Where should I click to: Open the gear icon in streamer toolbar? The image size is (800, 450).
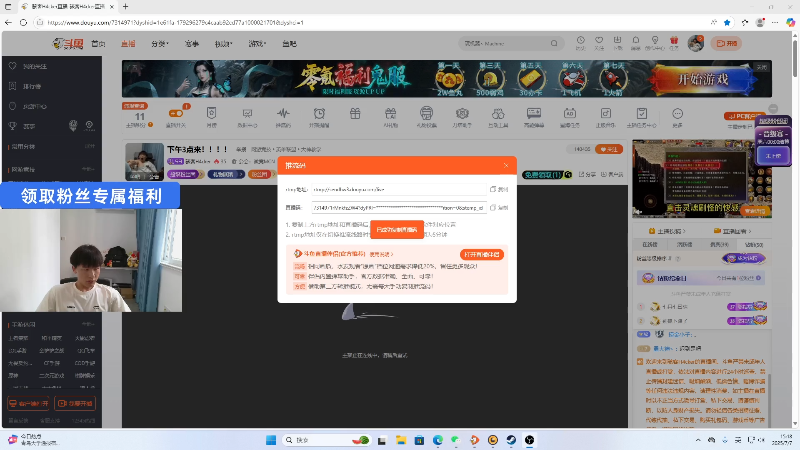click(462, 113)
